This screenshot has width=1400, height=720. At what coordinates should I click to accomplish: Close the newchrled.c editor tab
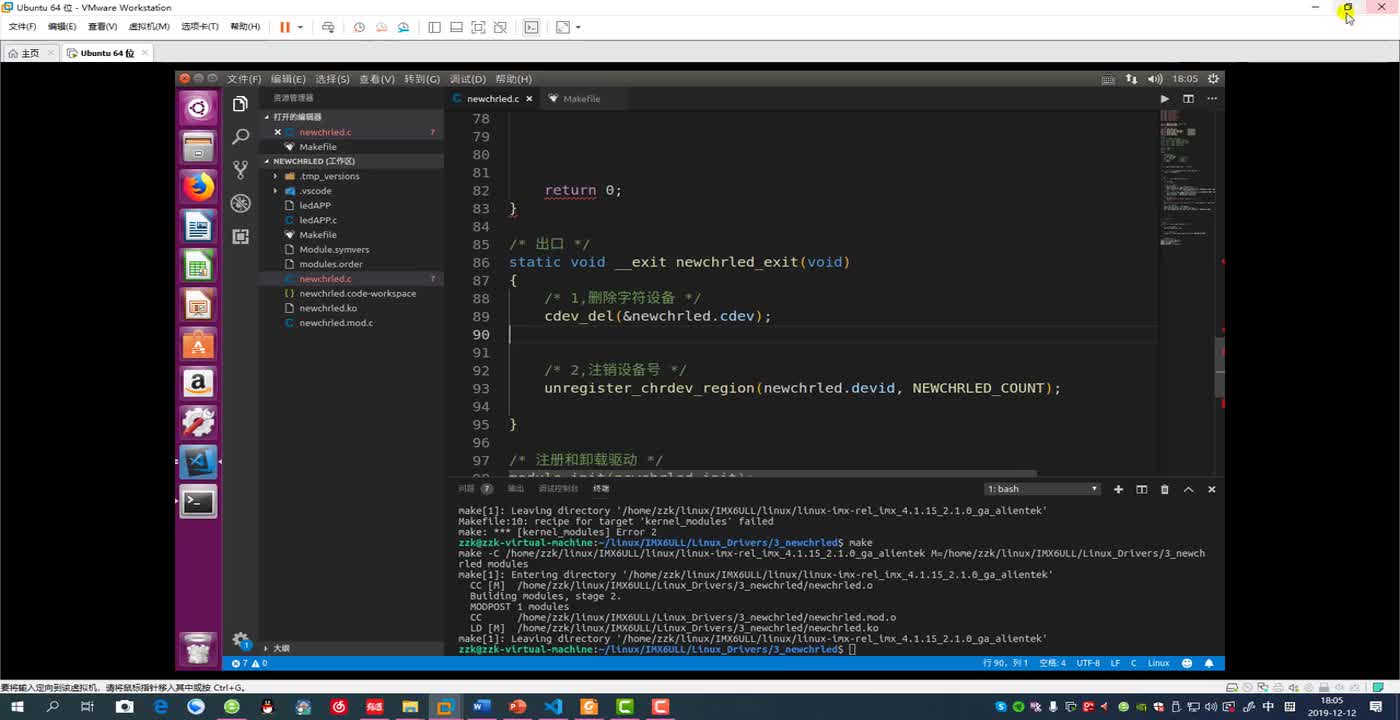pos(527,99)
